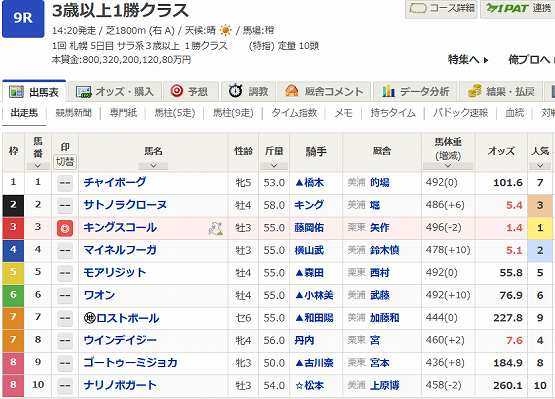Click the stable icon on 厩舎コメント tab

(x=292, y=91)
